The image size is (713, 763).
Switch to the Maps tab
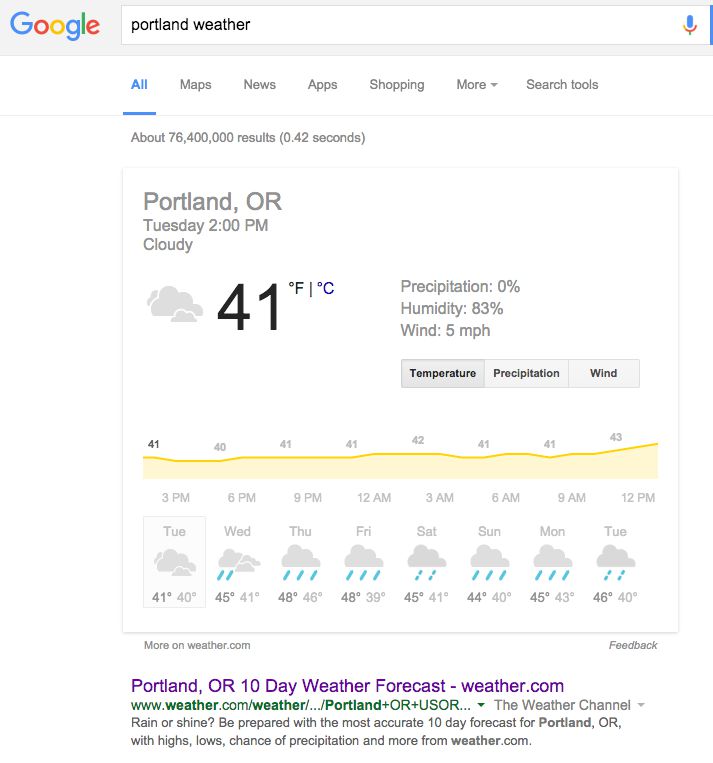coord(195,85)
